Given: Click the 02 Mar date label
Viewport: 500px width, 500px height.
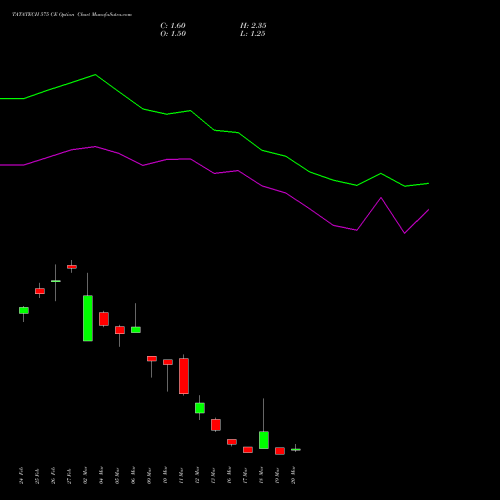Looking at the screenshot, I should click(85, 475).
